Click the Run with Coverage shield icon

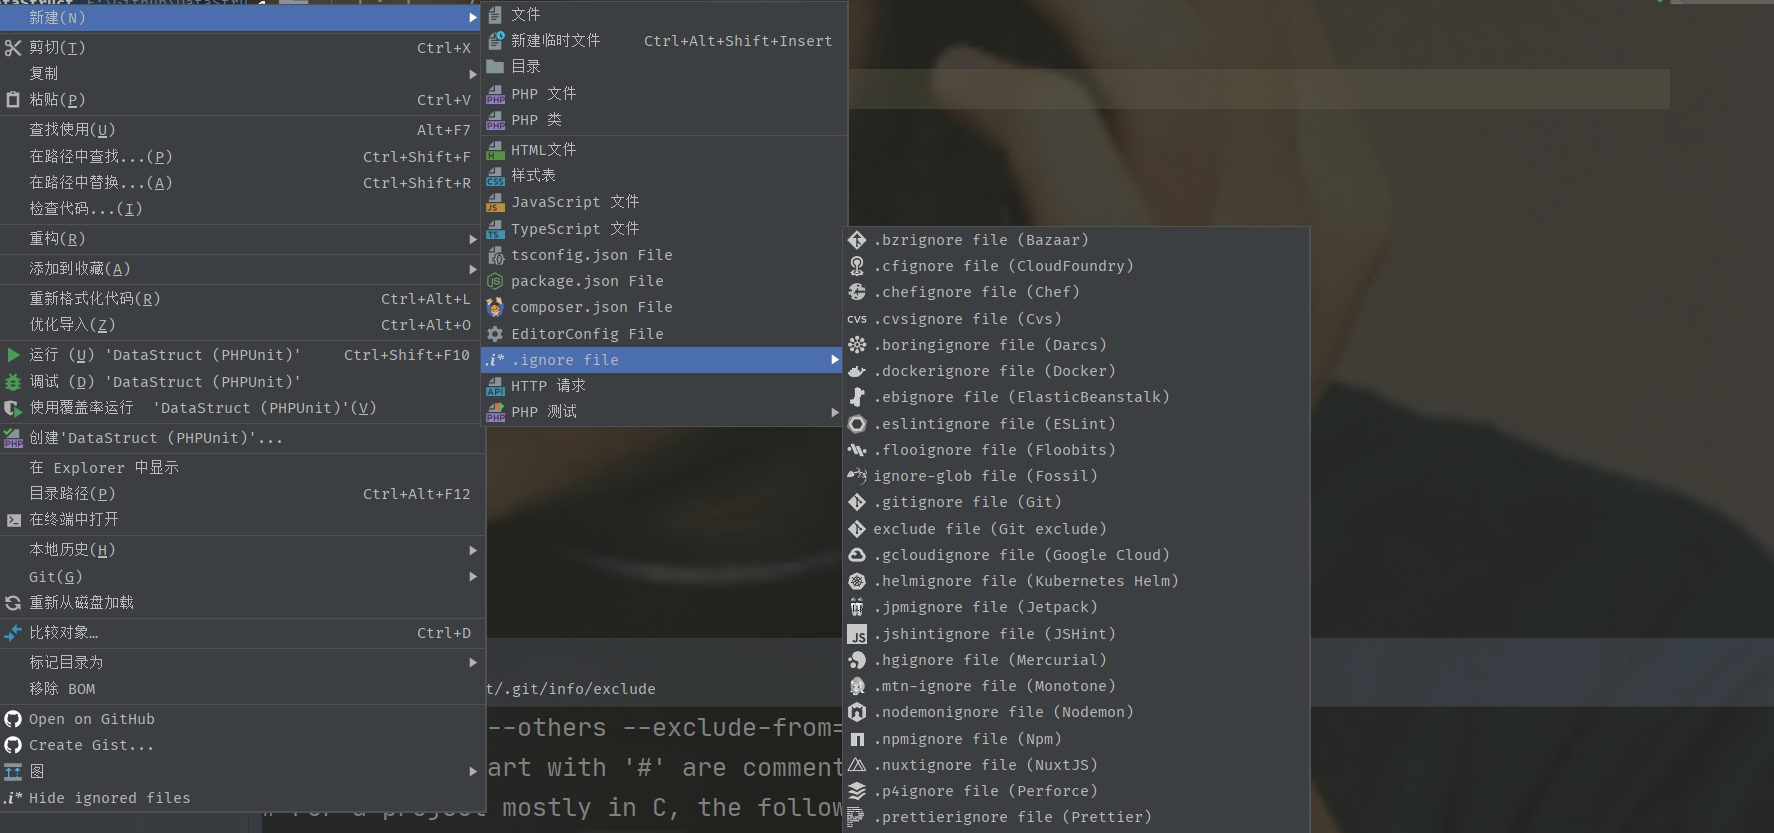point(13,408)
